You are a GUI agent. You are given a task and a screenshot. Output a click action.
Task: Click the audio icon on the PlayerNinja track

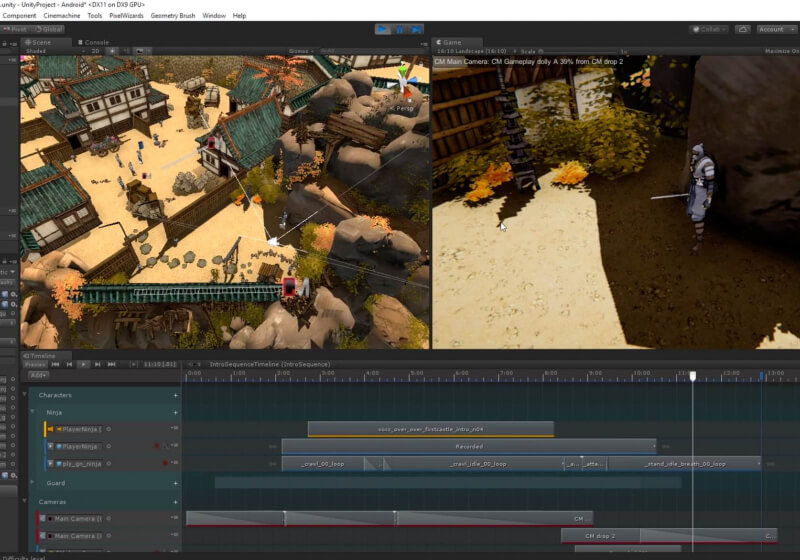(51, 429)
